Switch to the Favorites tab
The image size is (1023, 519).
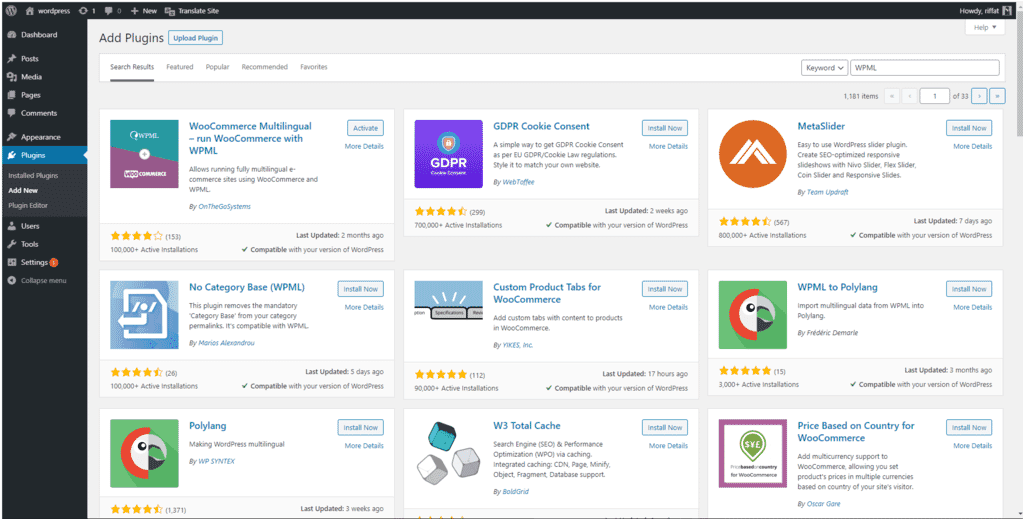[314, 67]
